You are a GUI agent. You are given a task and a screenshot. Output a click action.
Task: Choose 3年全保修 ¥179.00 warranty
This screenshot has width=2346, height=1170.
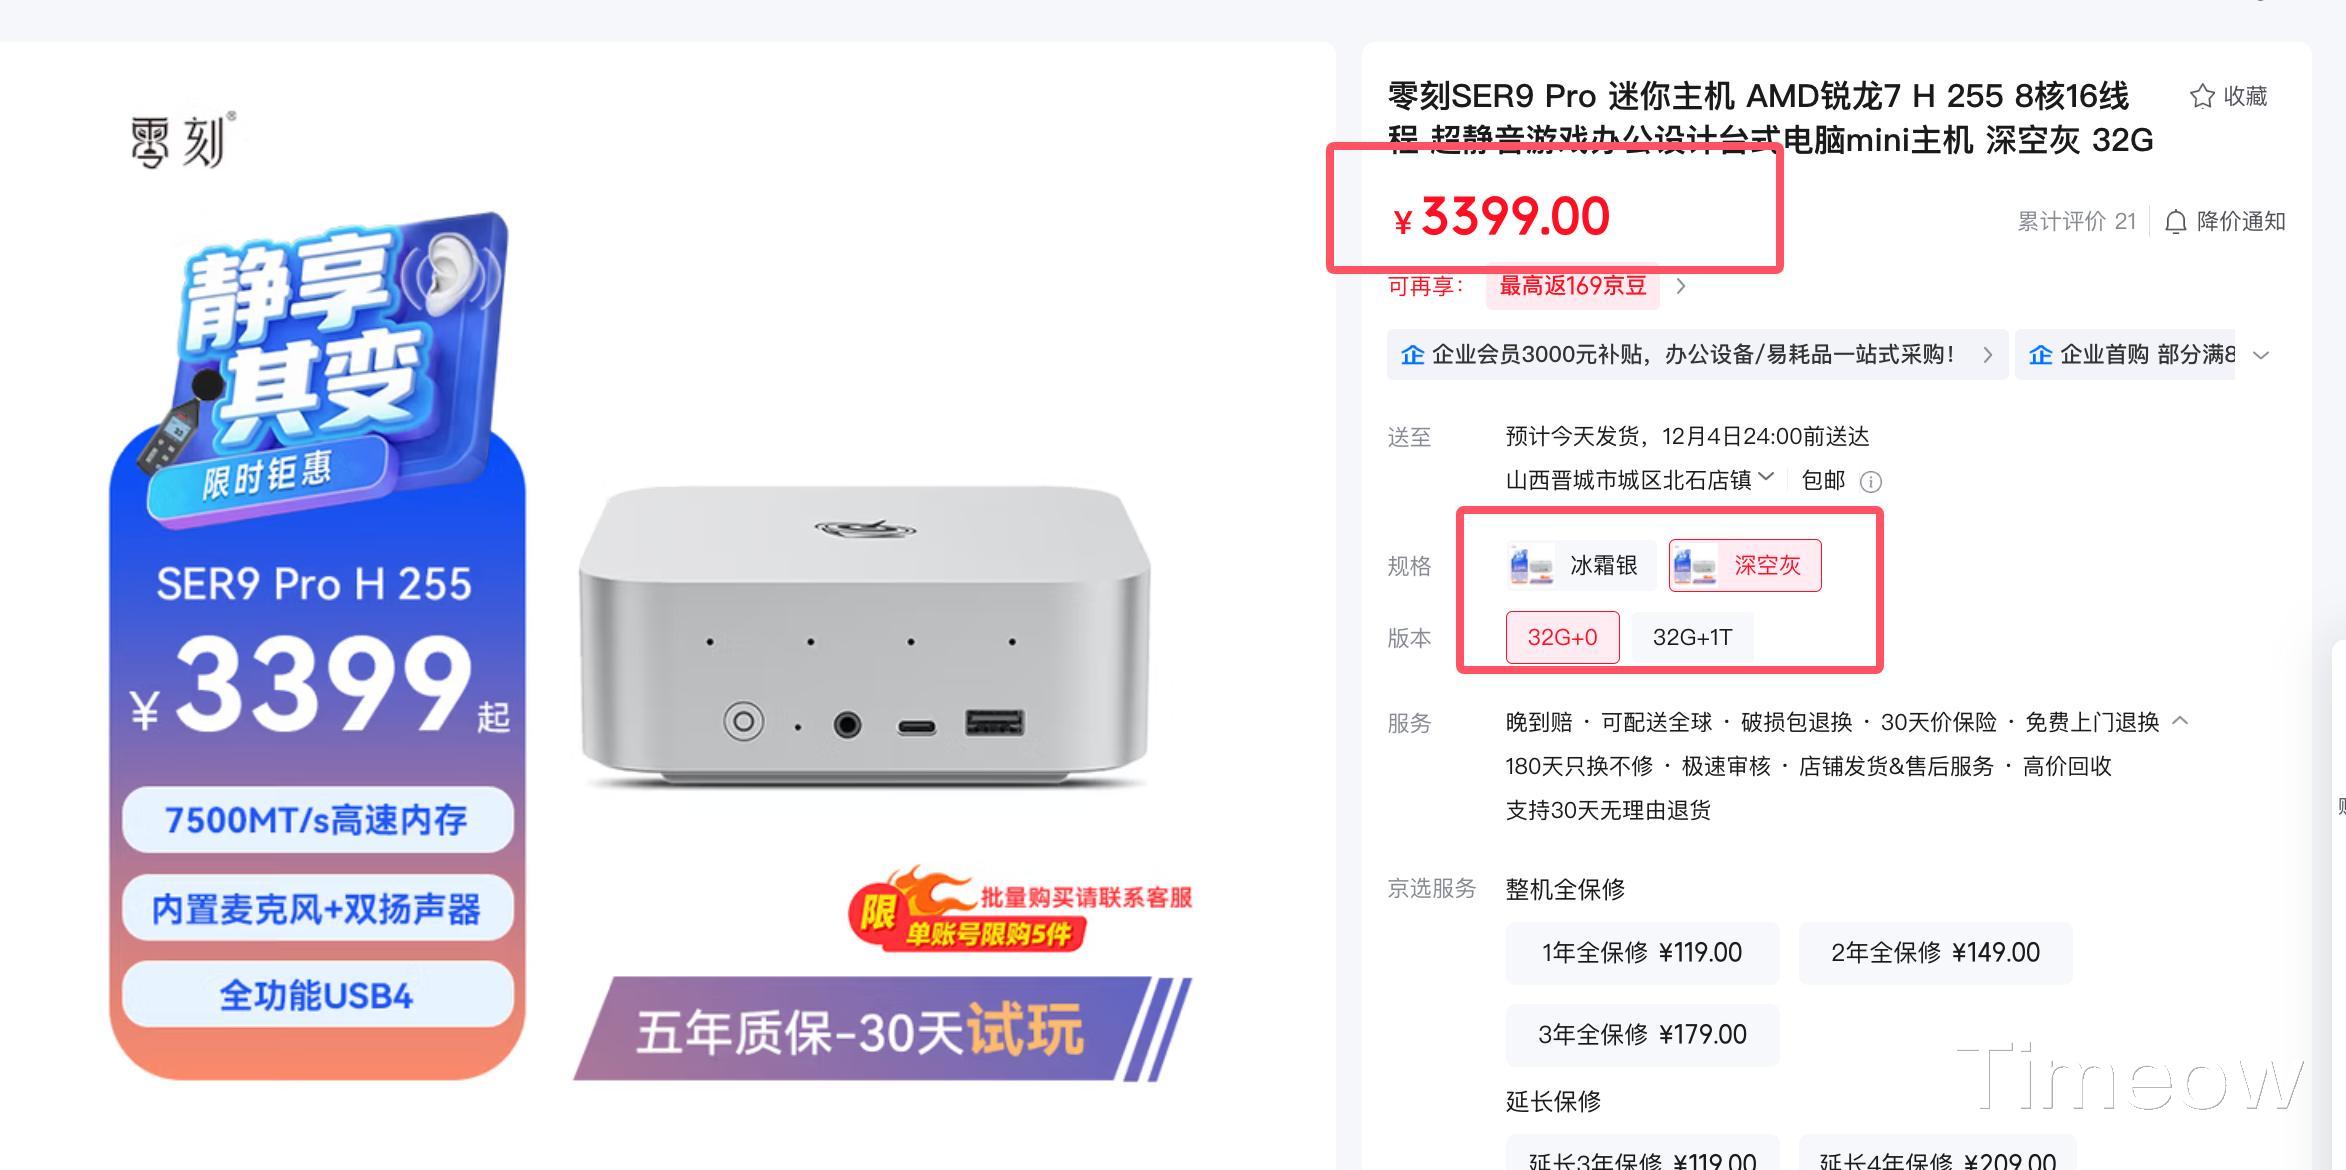pyautogui.click(x=1642, y=1035)
